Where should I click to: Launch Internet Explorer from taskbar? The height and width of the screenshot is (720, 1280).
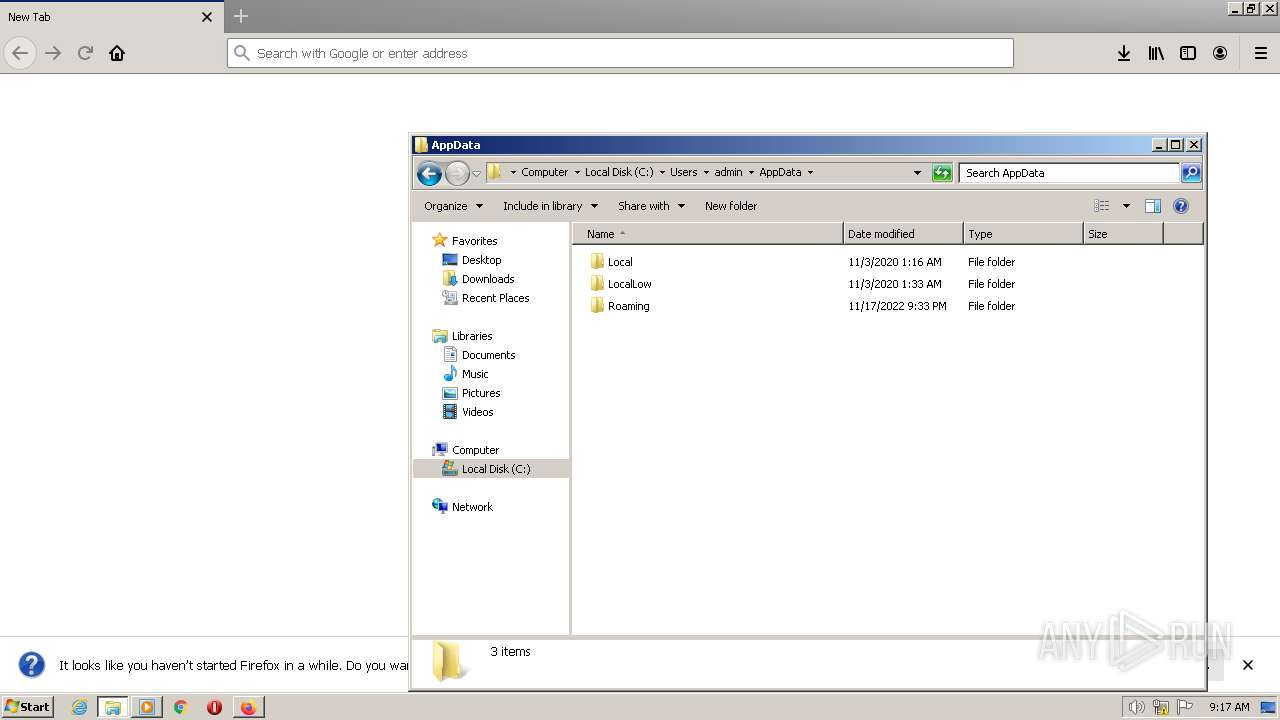[80, 707]
